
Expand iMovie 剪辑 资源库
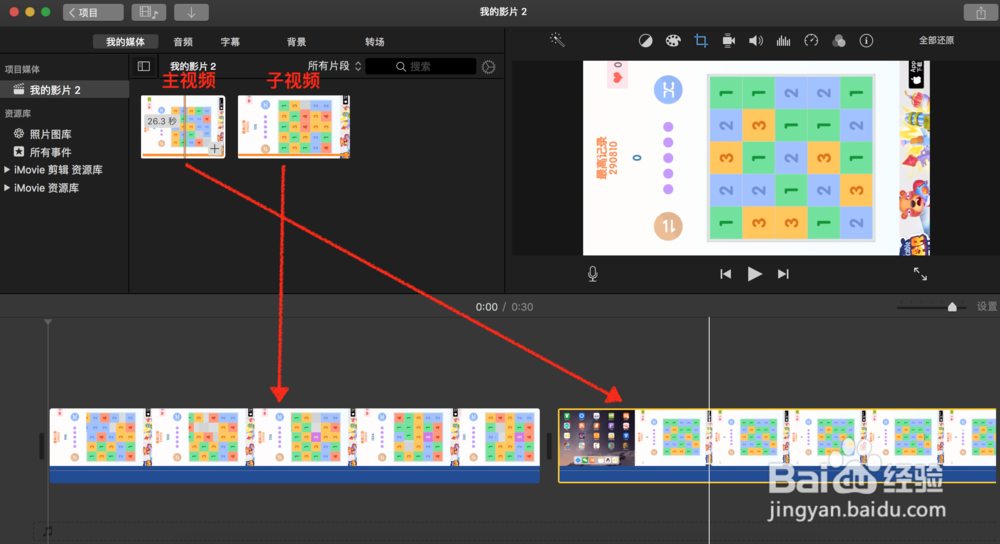click(x=7, y=170)
